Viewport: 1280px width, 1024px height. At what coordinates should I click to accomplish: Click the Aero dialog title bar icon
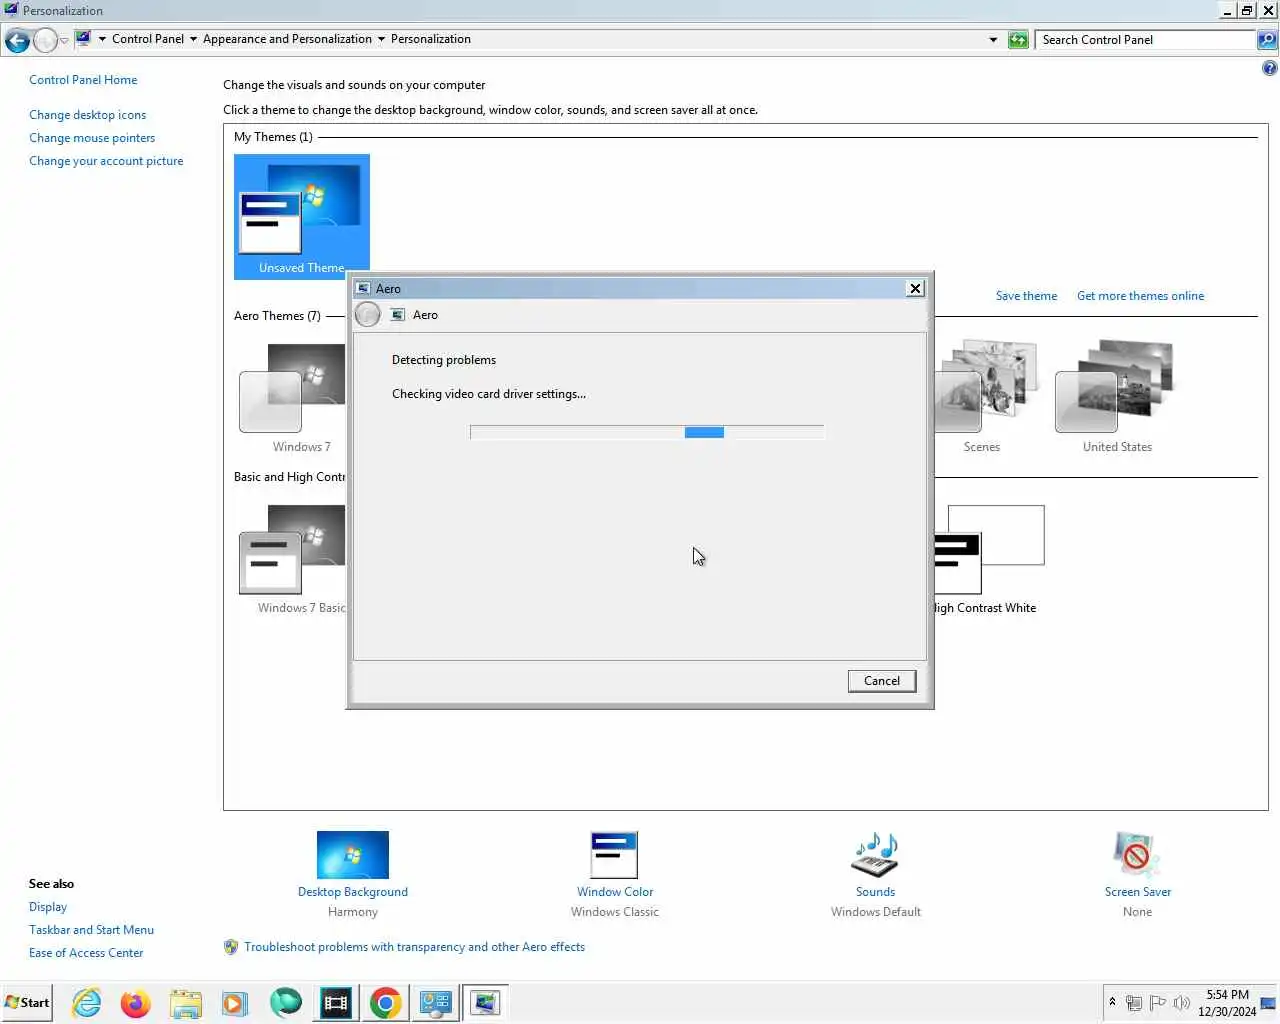point(363,289)
